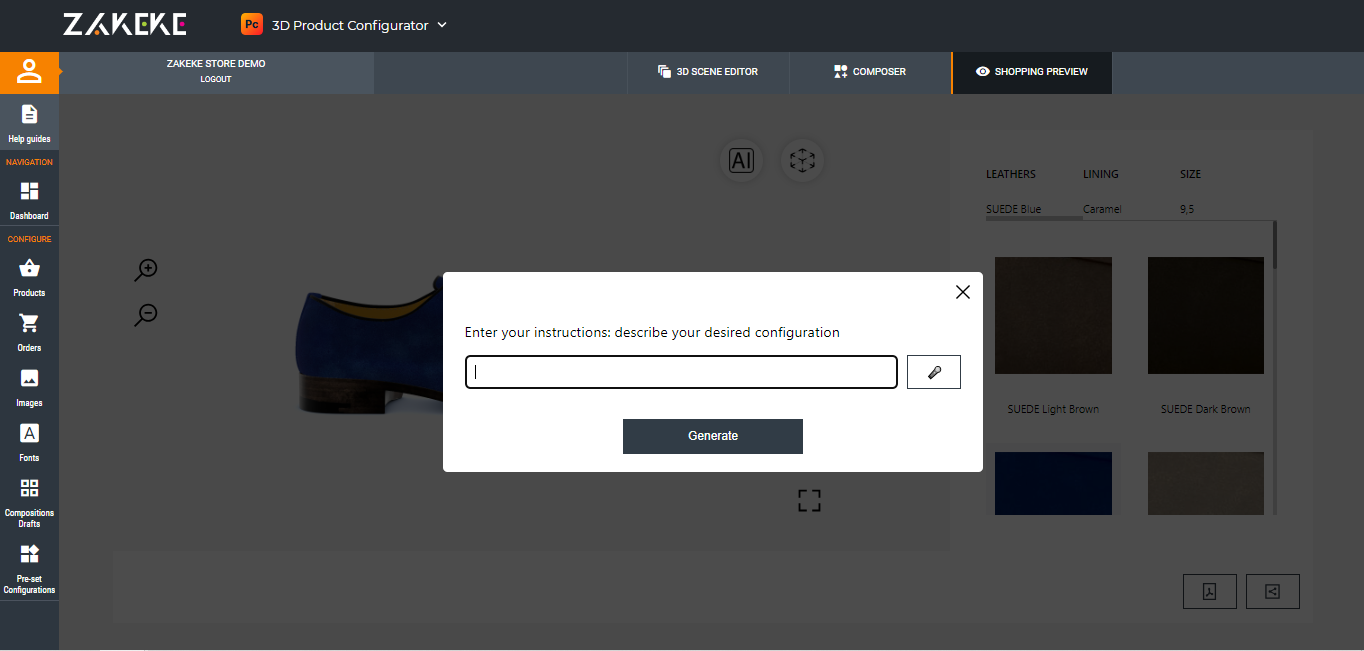Switch to the Composer tab
The height and width of the screenshot is (651, 1364).
[870, 72]
